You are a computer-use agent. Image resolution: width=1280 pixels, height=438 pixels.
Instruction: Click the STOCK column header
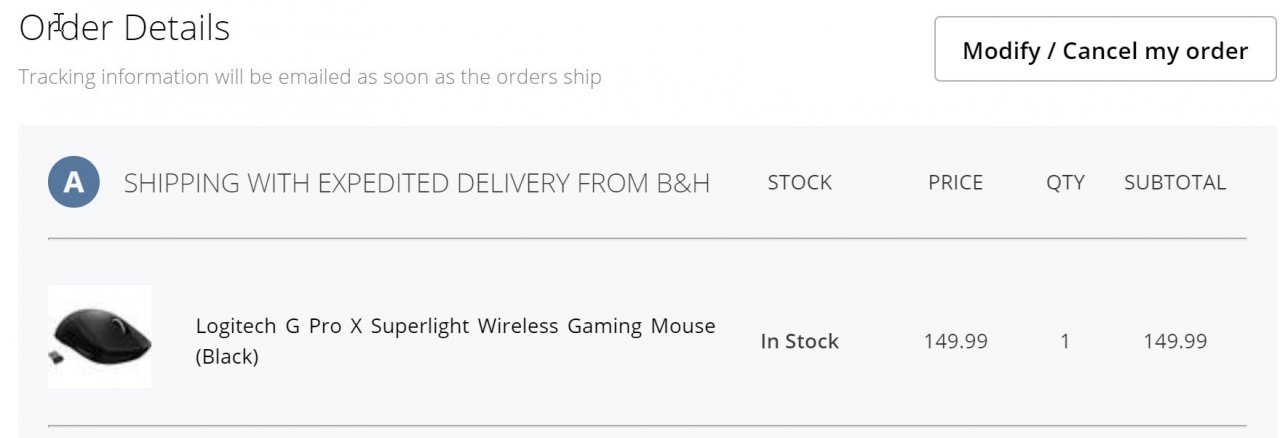coord(799,183)
